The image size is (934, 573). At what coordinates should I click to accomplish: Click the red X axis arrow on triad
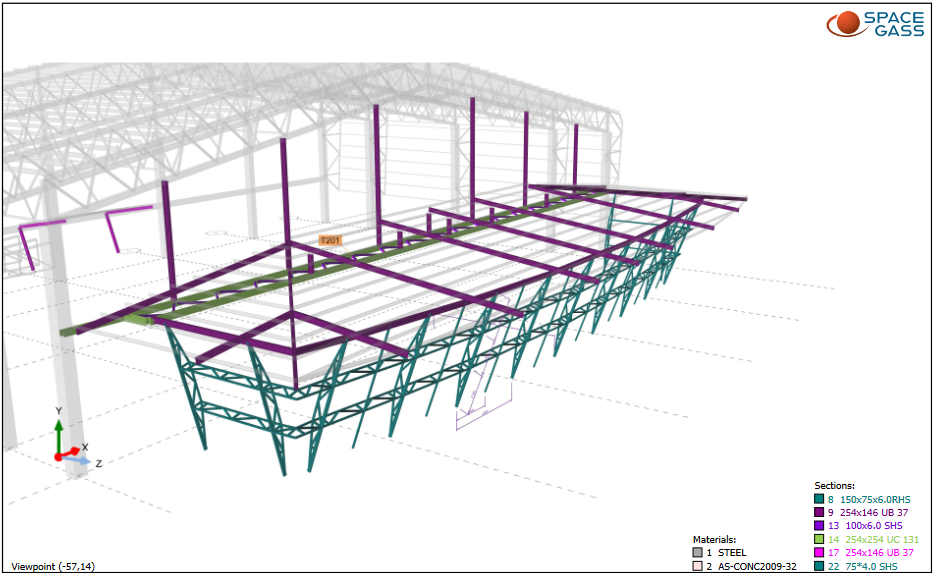click(x=73, y=452)
